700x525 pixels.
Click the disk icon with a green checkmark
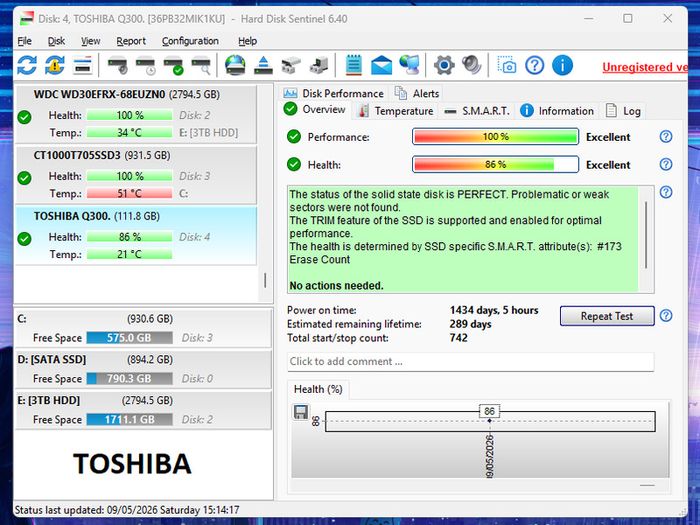tap(173, 66)
